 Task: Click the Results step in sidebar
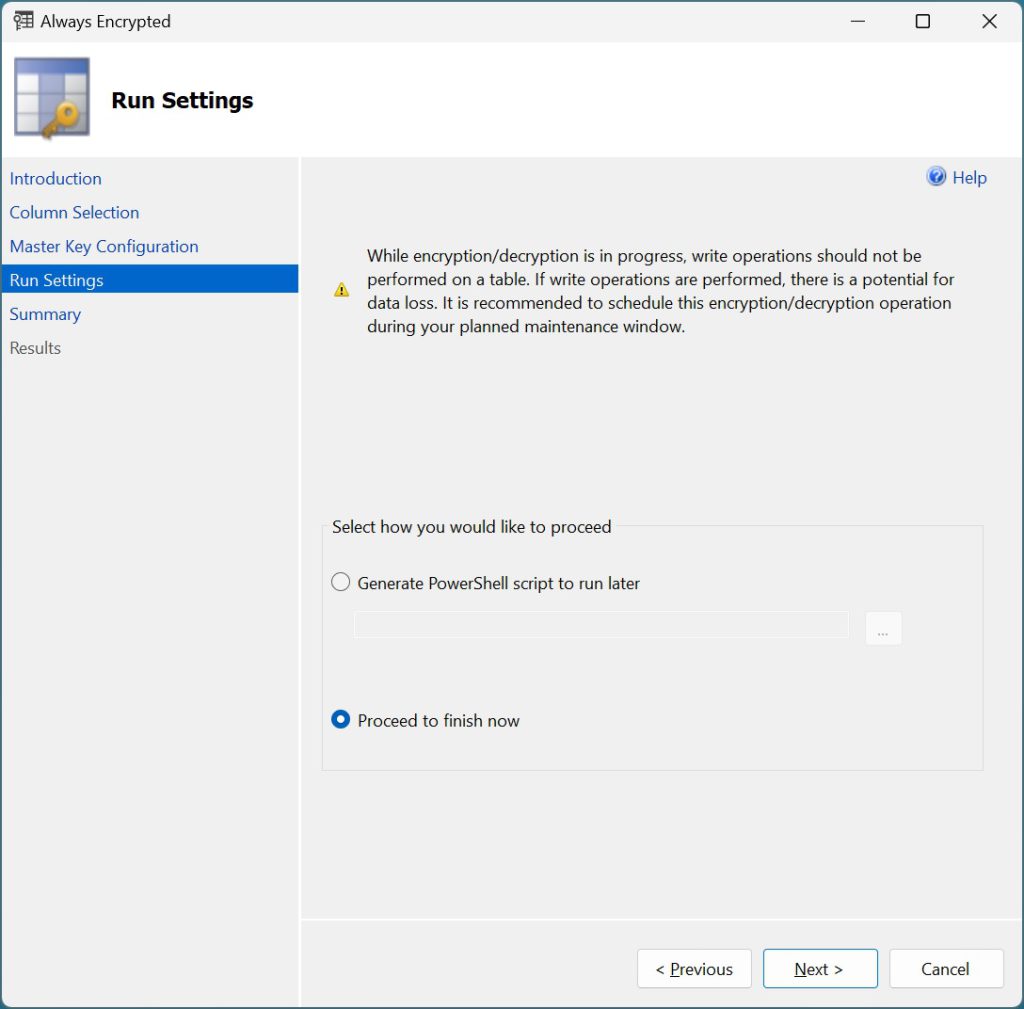(x=36, y=349)
